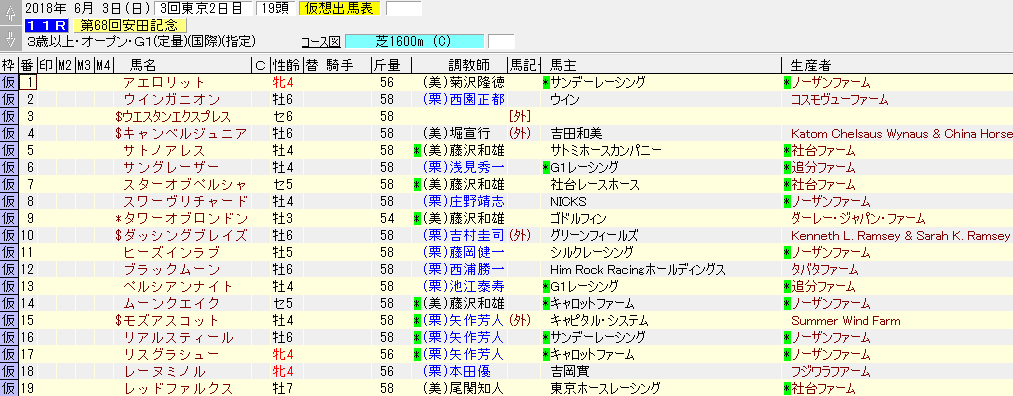This screenshot has height=396, width=1013.
Task: Click trainer (美)菊沢隆徳
Action: [x=463, y=83]
